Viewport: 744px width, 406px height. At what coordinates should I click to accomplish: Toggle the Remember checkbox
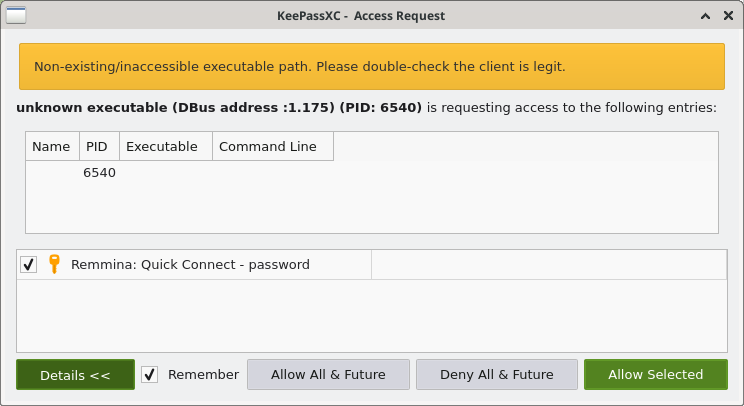[150, 375]
